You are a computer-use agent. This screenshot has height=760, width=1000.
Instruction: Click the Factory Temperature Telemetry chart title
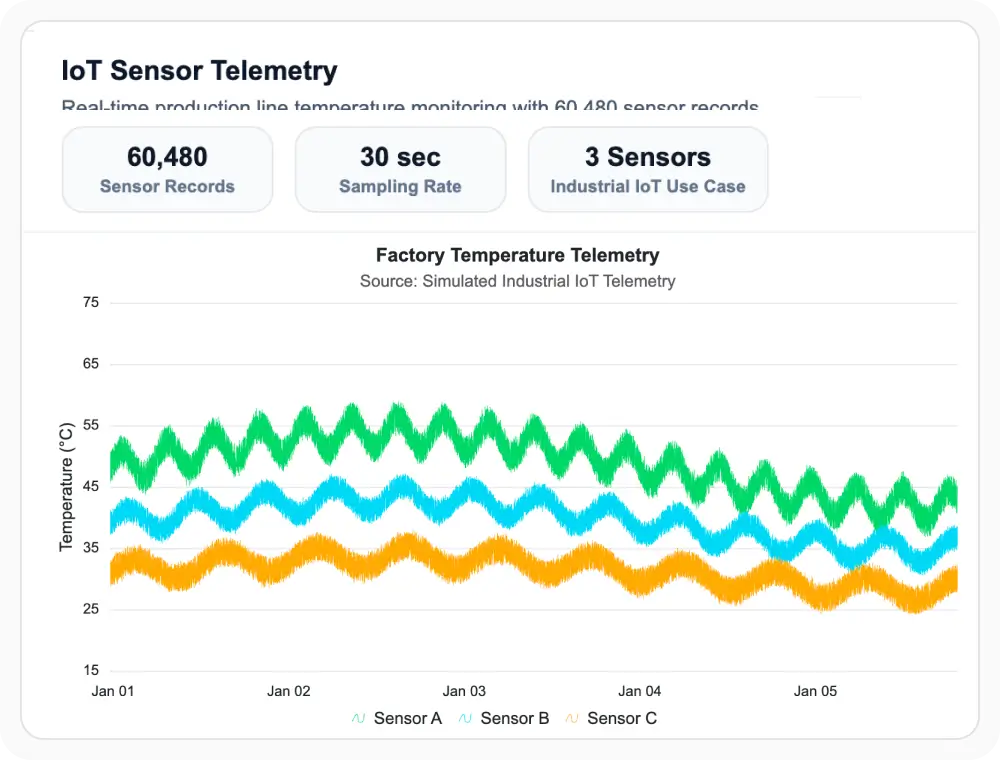[517, 255]
